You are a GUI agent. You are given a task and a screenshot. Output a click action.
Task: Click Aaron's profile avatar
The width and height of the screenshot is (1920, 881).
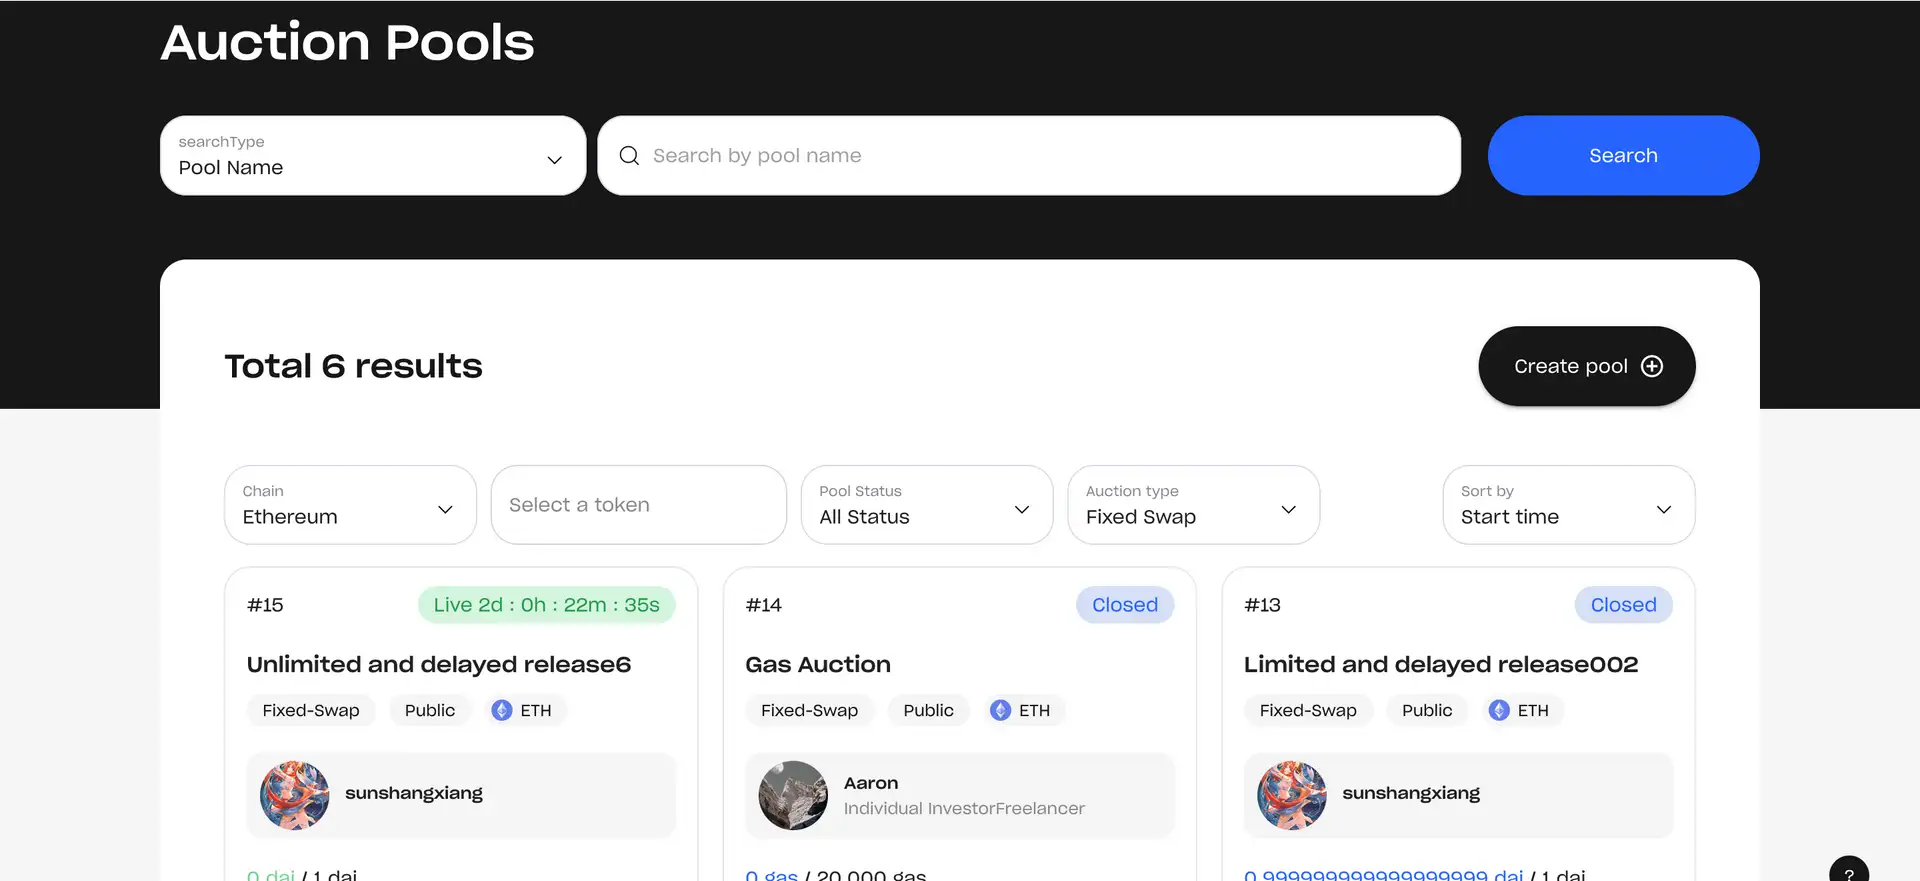point(793,795)
